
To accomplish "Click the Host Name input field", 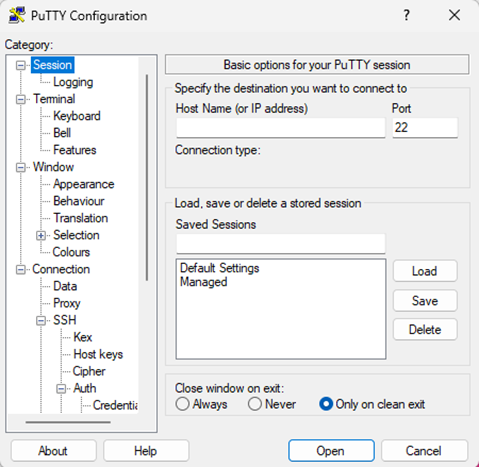I will click(x=281, y=127).
